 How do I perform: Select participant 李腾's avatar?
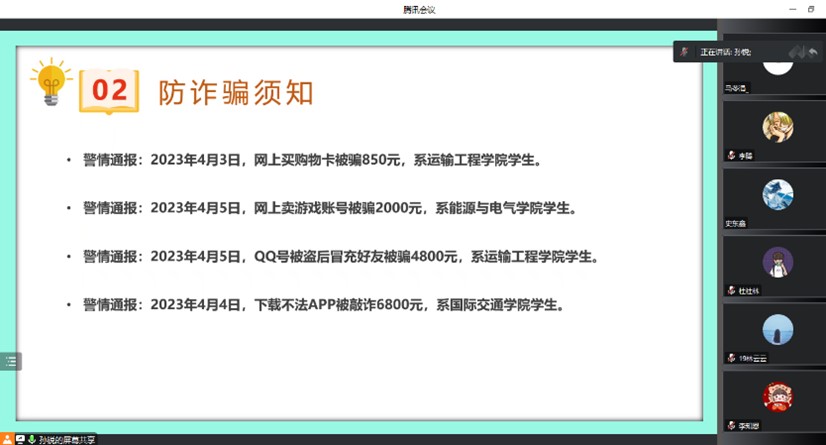(777, 127)
